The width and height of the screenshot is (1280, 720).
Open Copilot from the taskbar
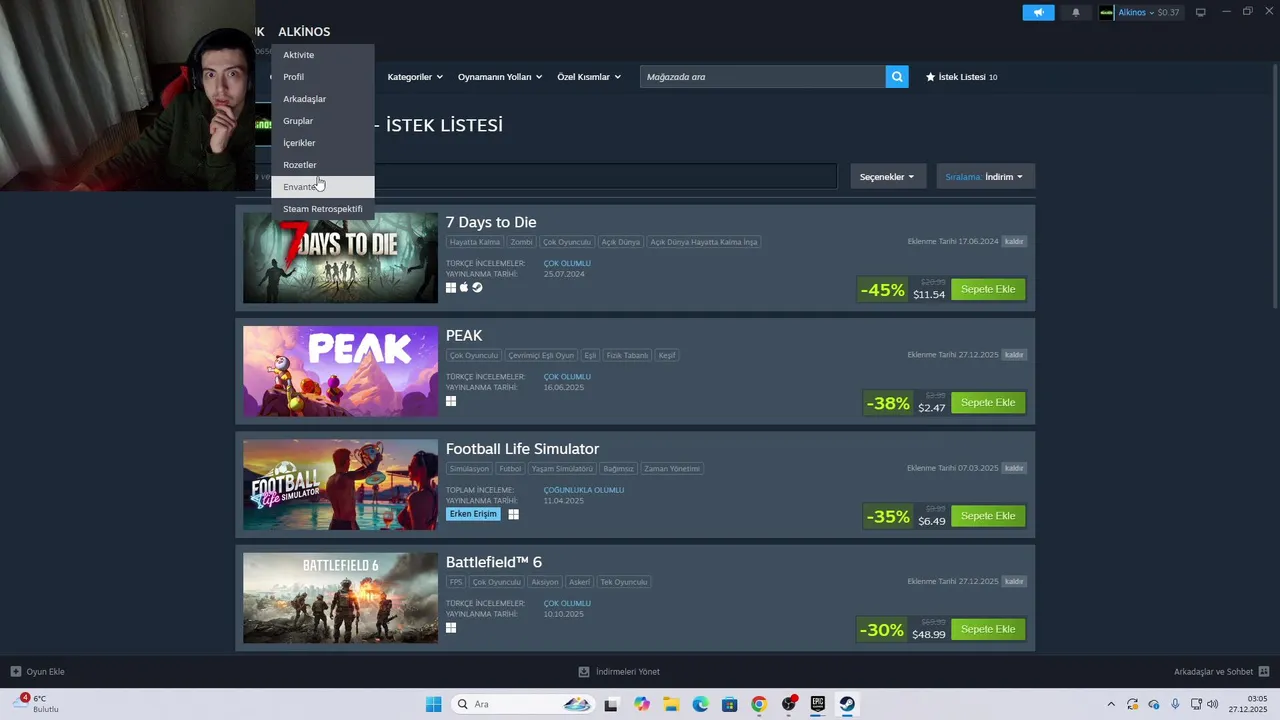coord(642,704)
